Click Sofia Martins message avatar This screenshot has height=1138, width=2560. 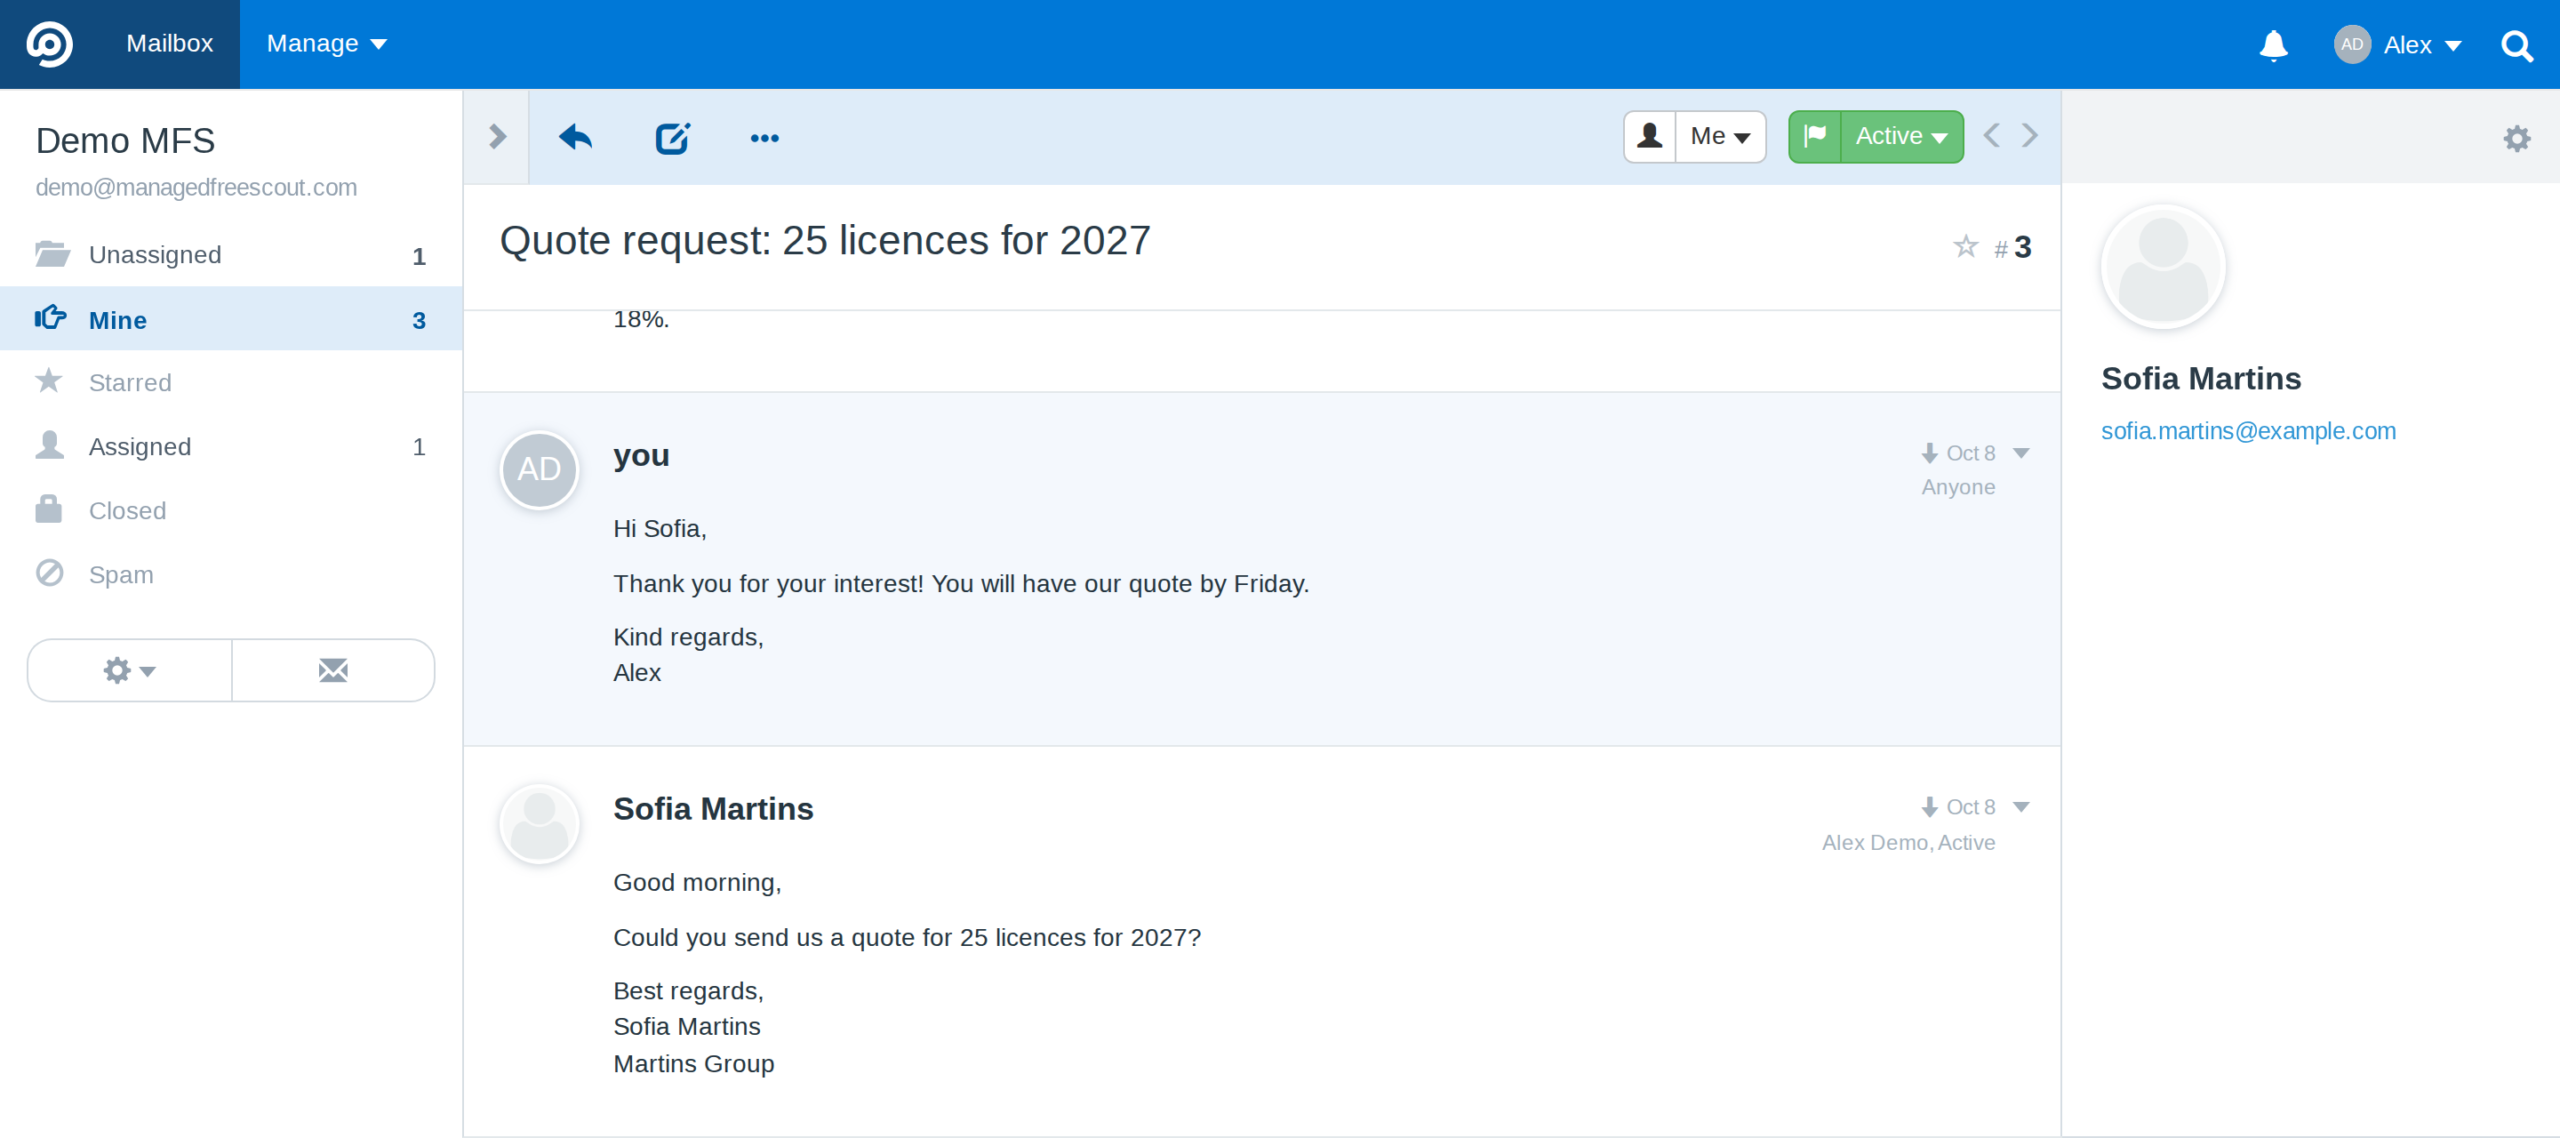(539, 823)
